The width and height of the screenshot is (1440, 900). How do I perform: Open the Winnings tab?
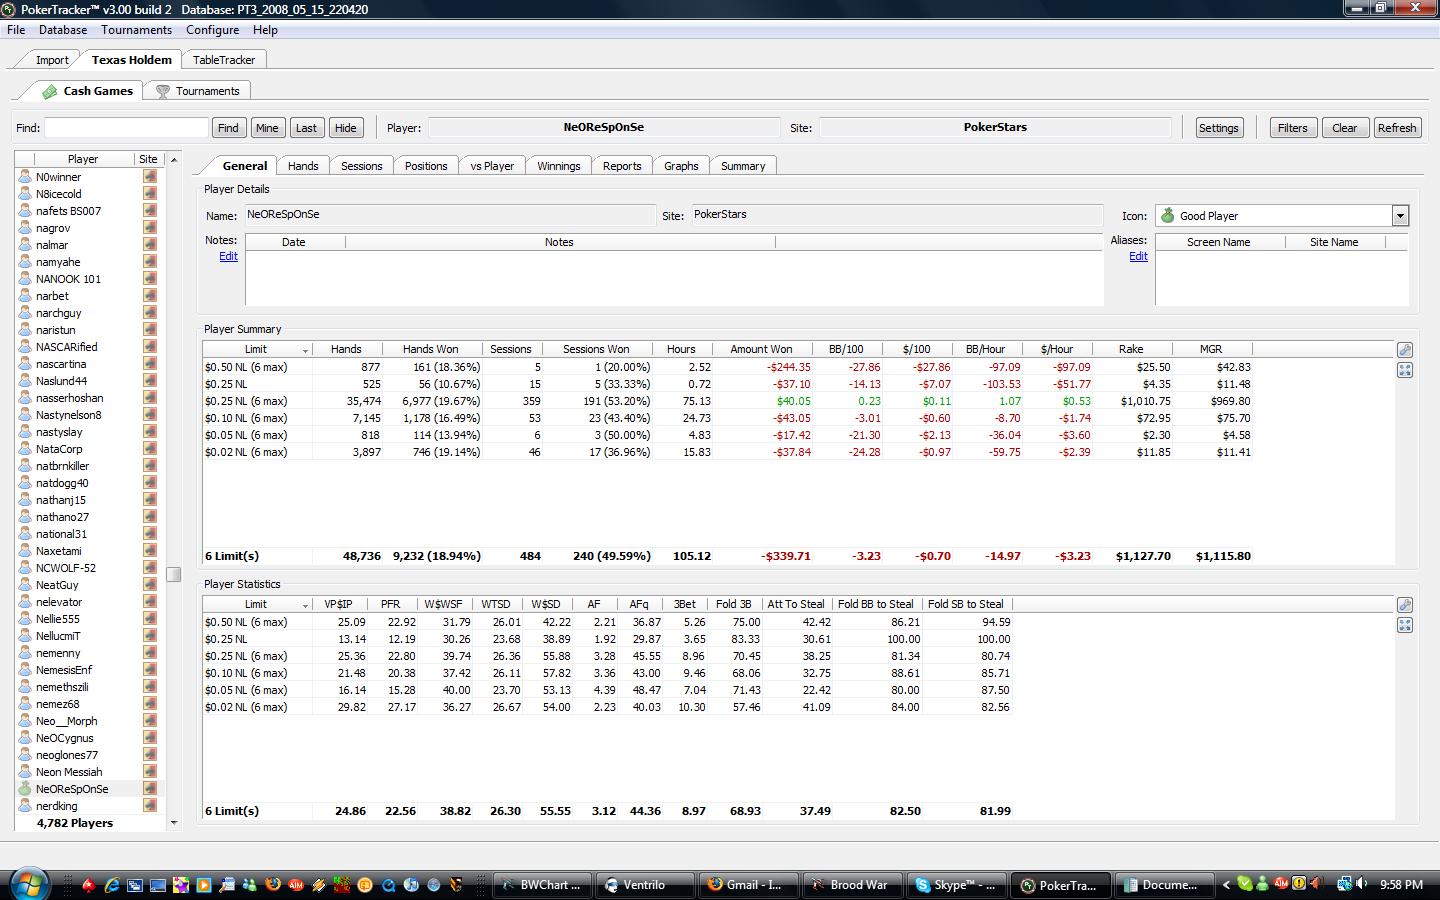tap(558, 166)
